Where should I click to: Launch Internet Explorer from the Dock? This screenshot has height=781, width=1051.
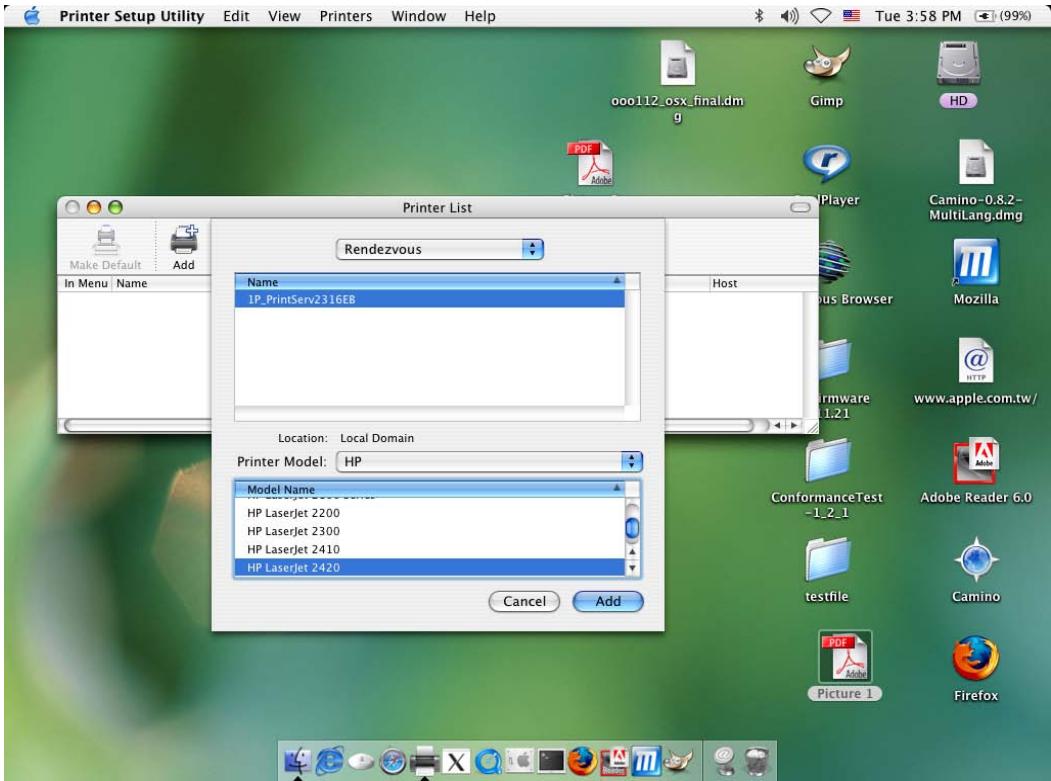tap(329, 761)
